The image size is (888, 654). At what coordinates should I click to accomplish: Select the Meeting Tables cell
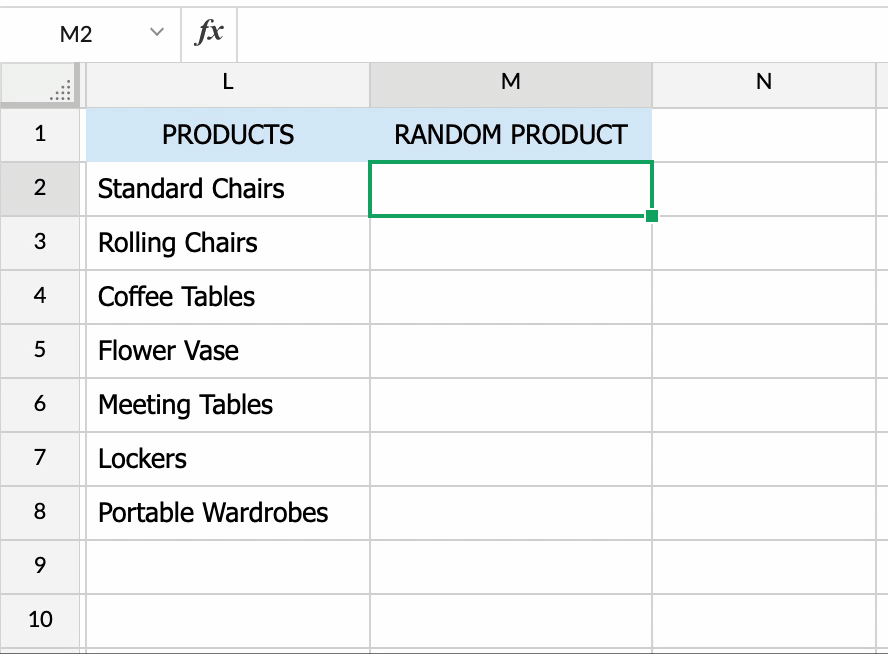226,404
